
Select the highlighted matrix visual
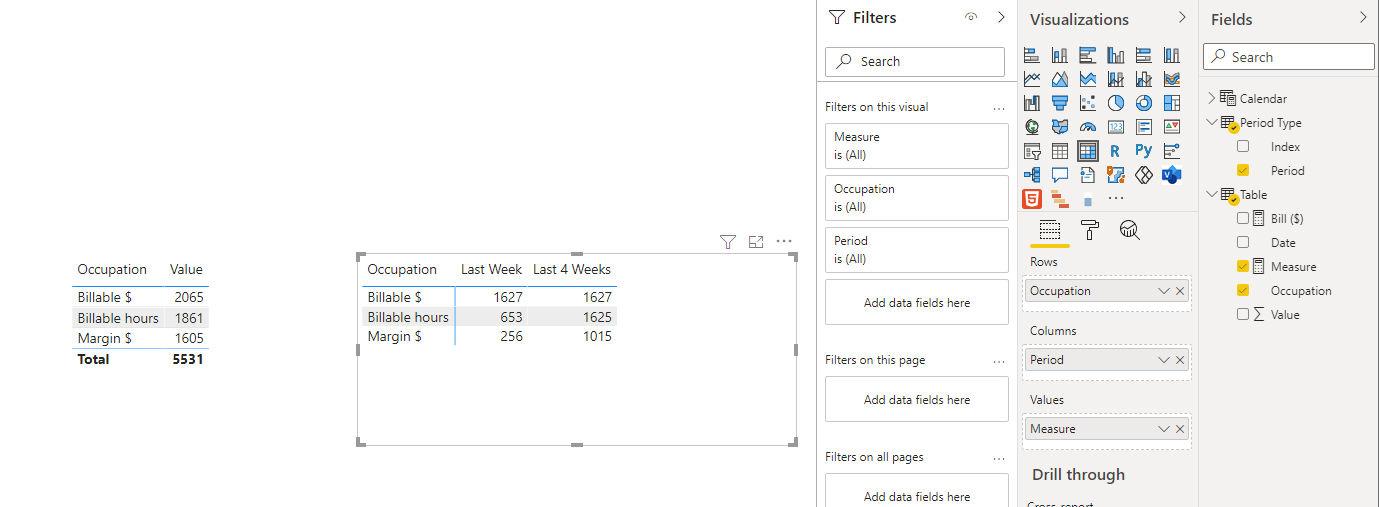(1088, 151)
